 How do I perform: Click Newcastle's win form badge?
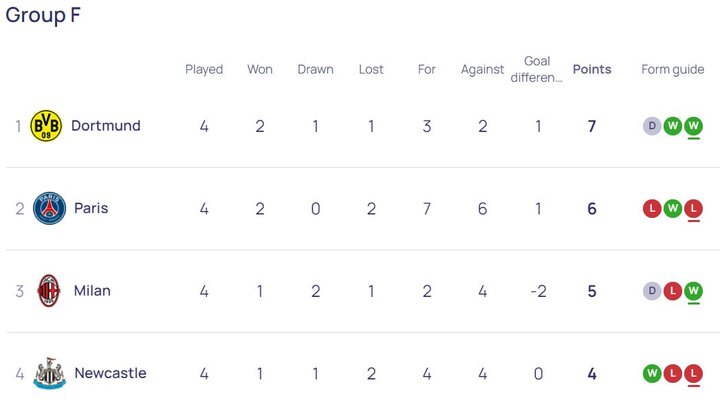652,373
